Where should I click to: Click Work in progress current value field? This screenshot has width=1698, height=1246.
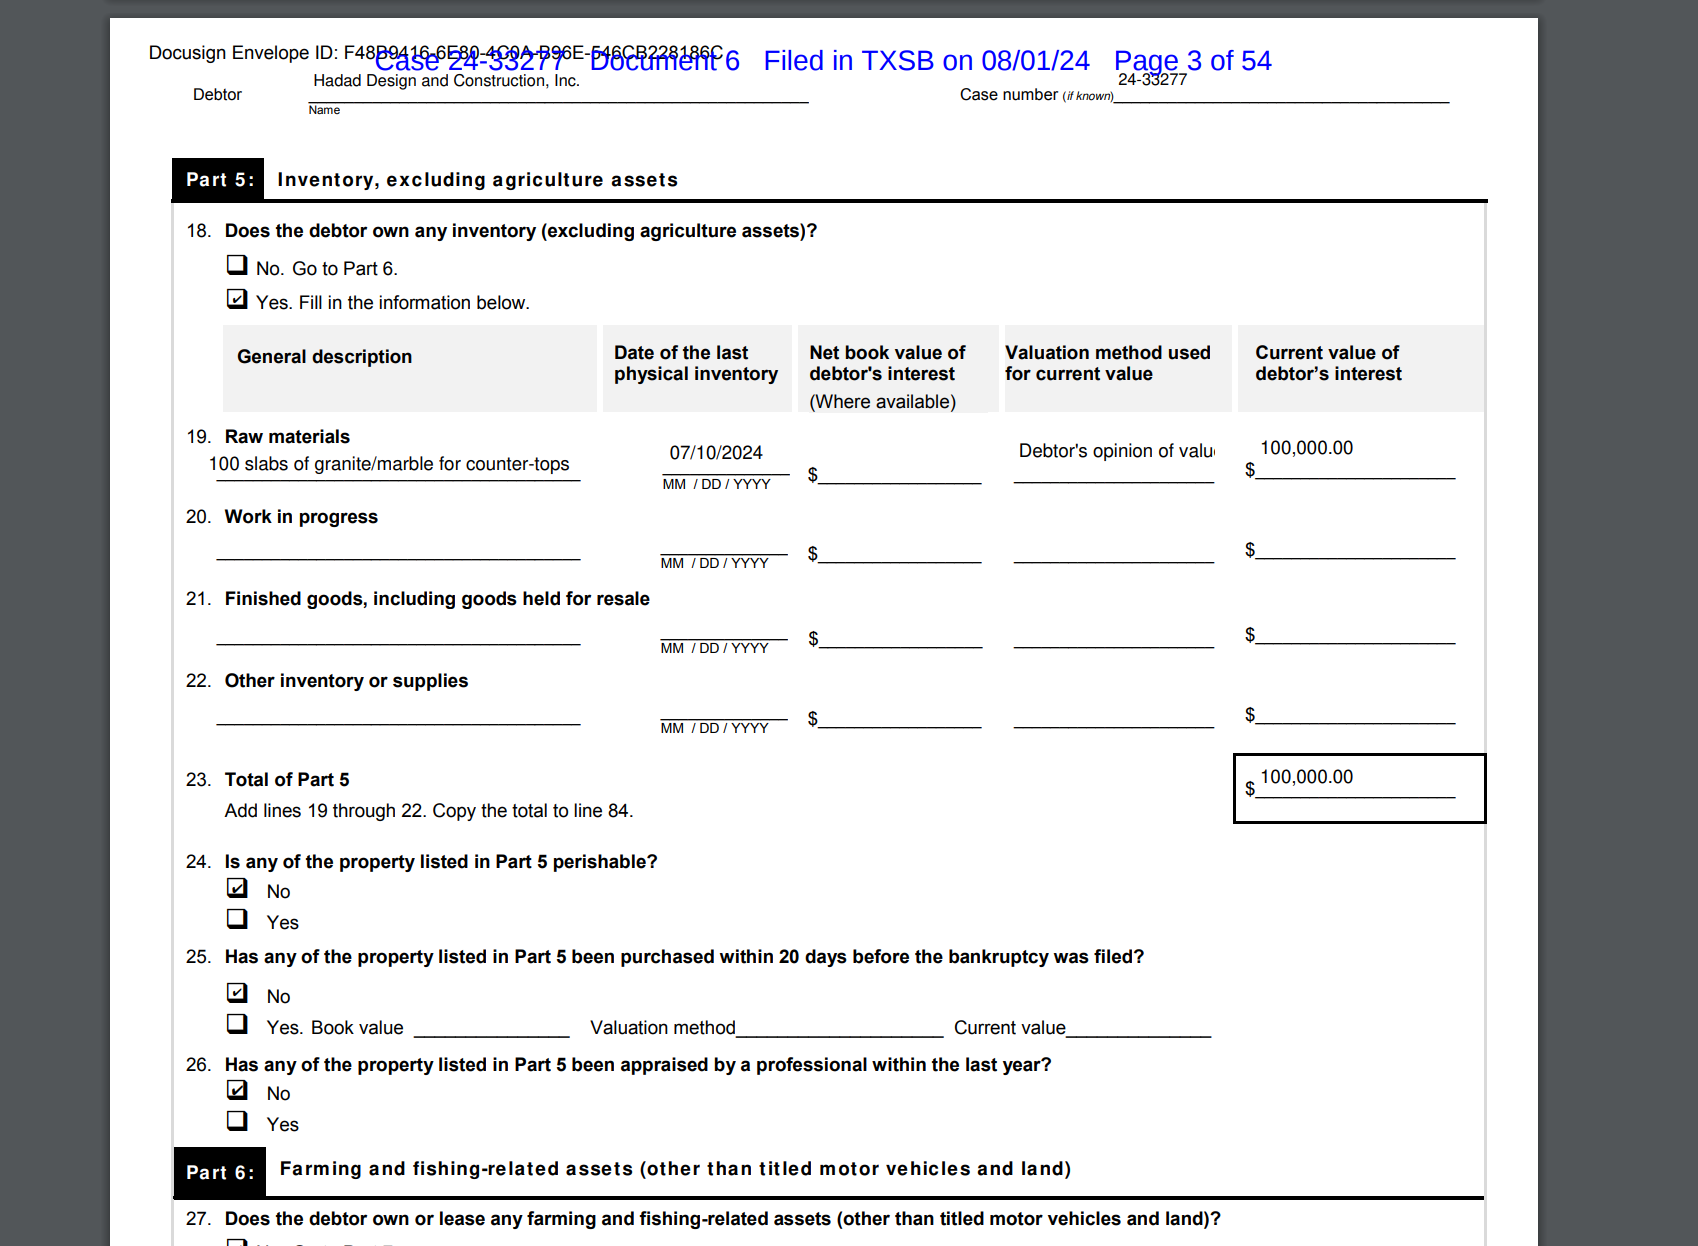coord(1355,546)
